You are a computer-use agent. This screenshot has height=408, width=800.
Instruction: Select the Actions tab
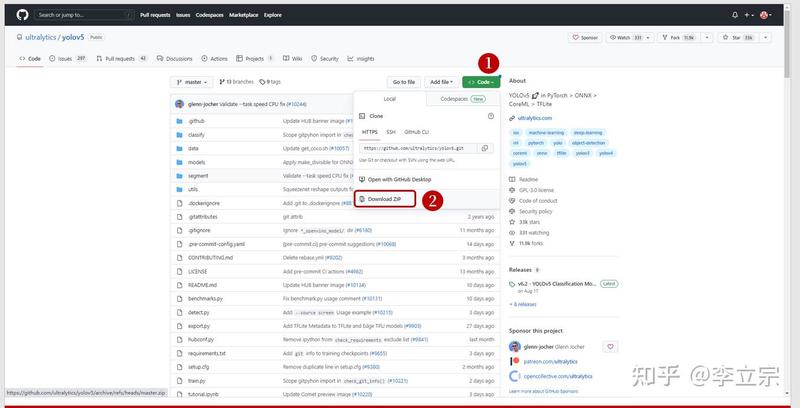pyautogui.click(x=214, y=59)
